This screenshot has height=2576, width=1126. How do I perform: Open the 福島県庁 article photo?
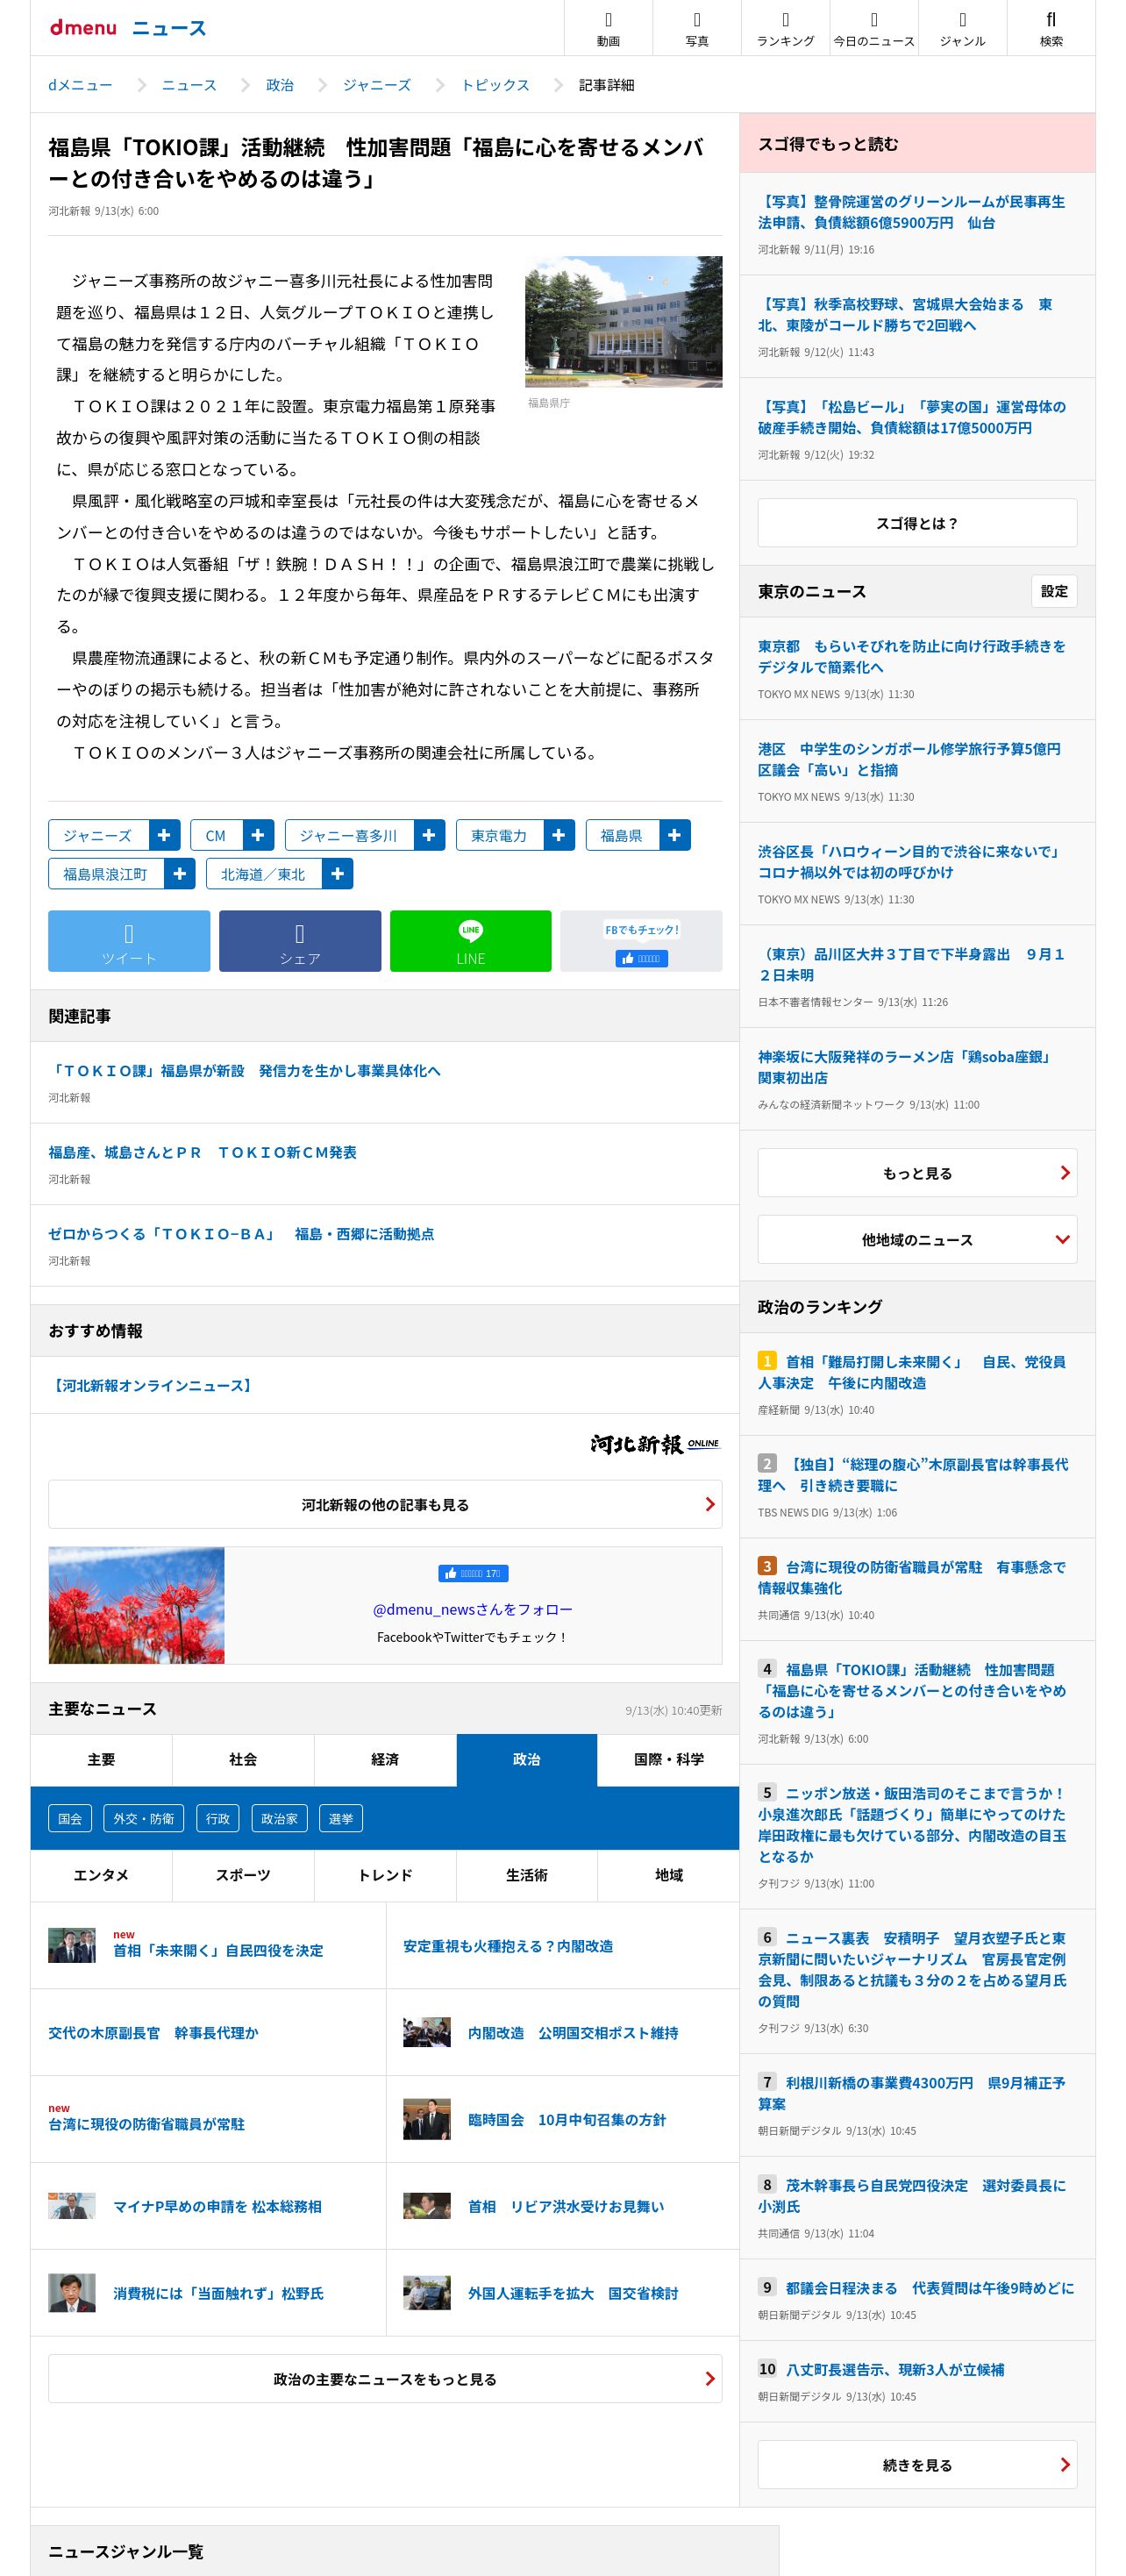point(623,321)
